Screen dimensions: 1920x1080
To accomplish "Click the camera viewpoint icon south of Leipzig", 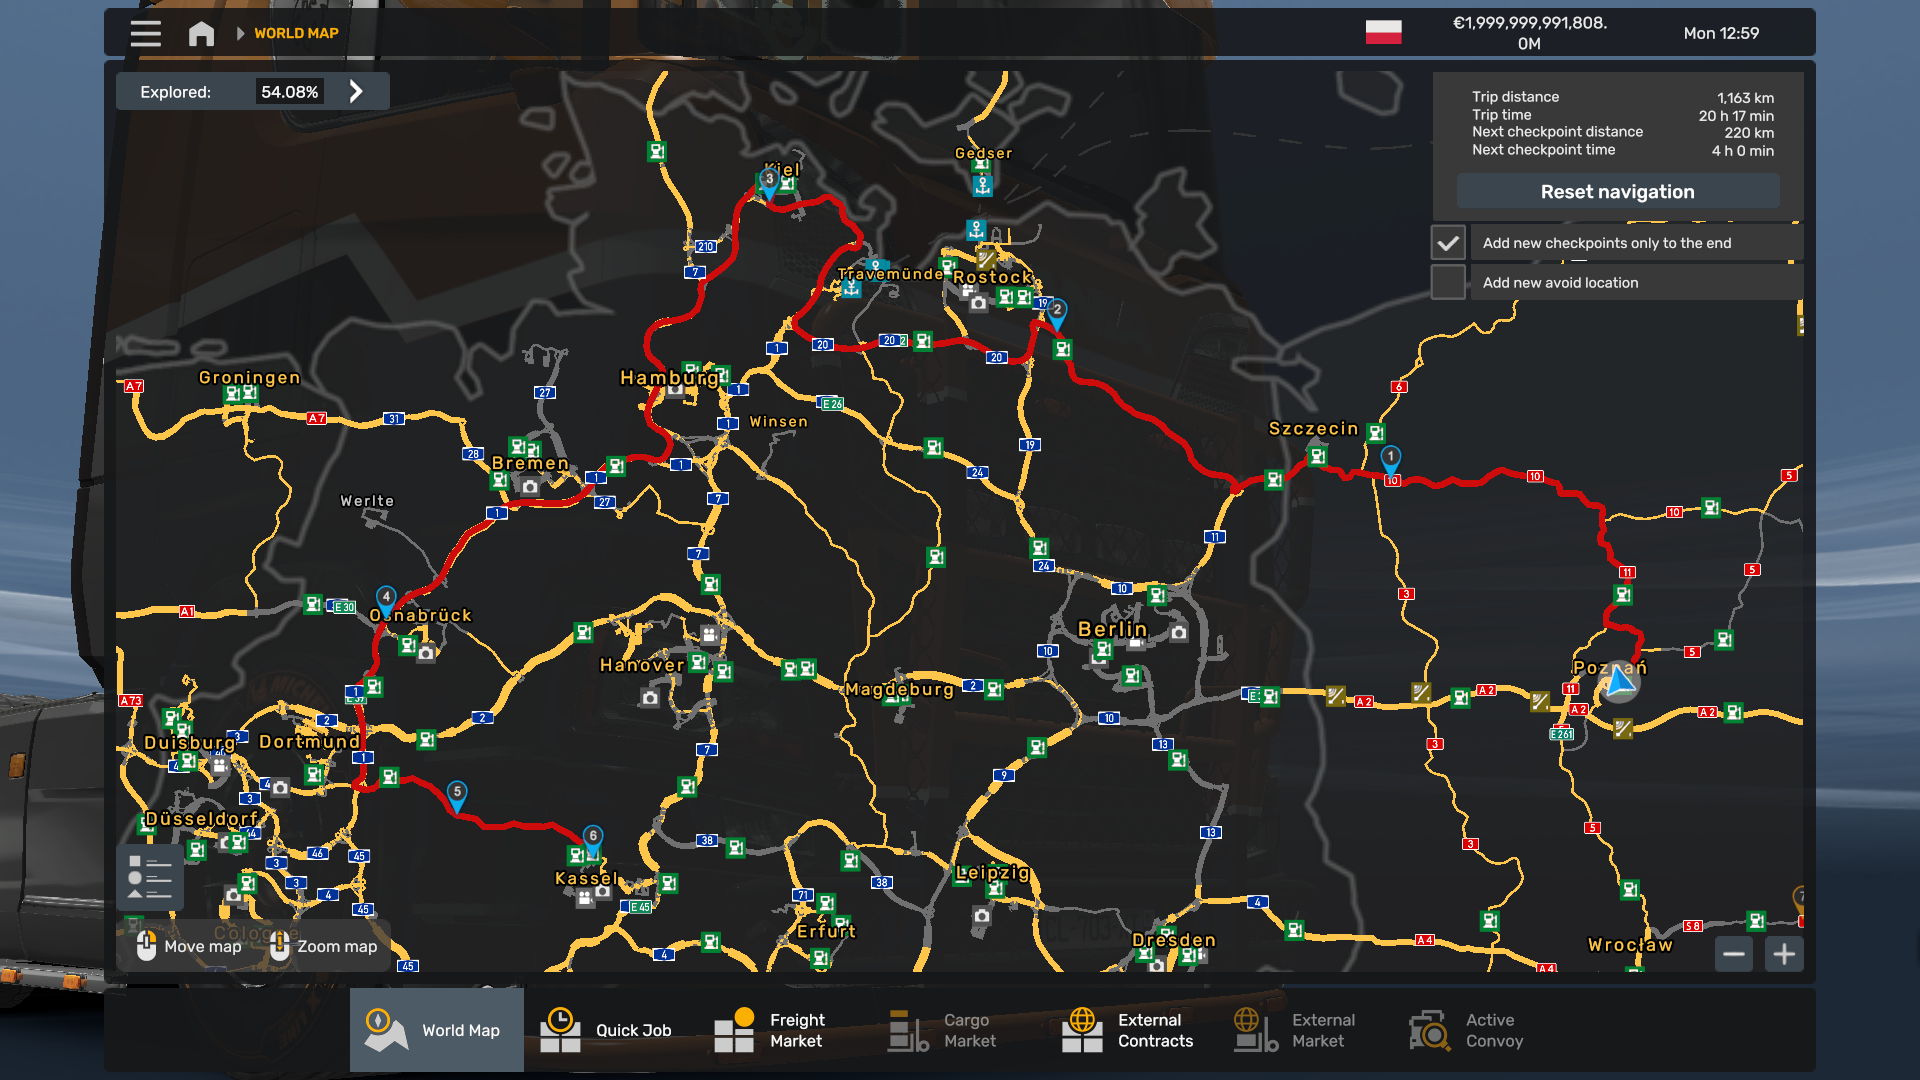I will pos(982,916).
